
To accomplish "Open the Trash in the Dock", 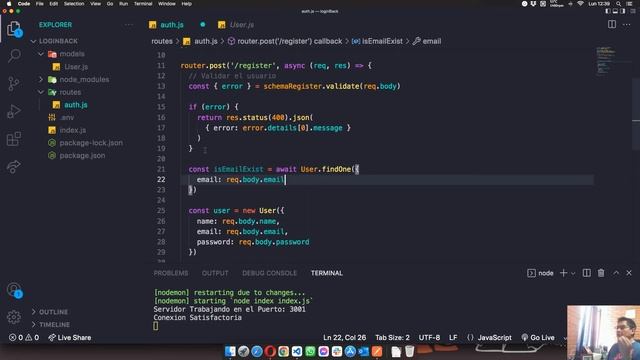I will tap(409, 351).
